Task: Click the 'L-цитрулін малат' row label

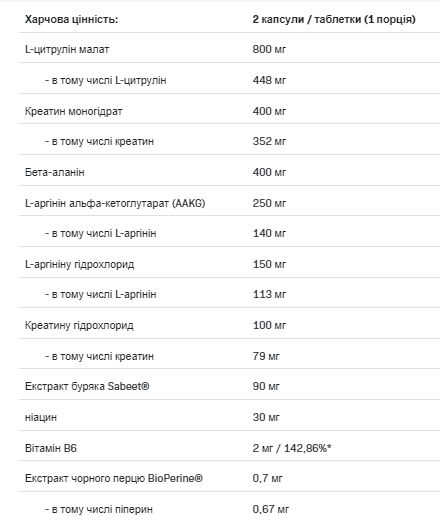Action: 67,49
